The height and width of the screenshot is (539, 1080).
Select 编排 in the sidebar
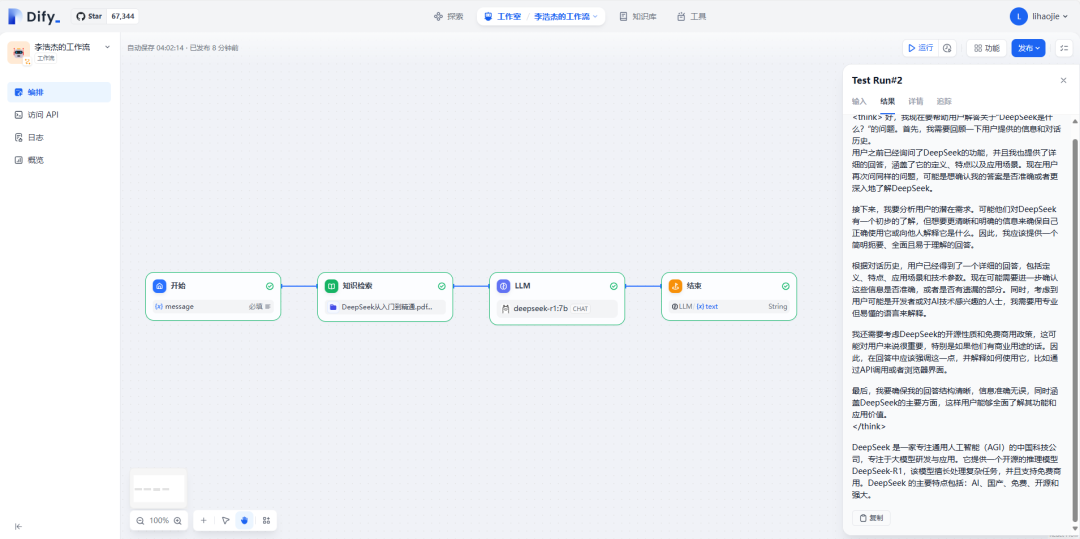(59, 92)
